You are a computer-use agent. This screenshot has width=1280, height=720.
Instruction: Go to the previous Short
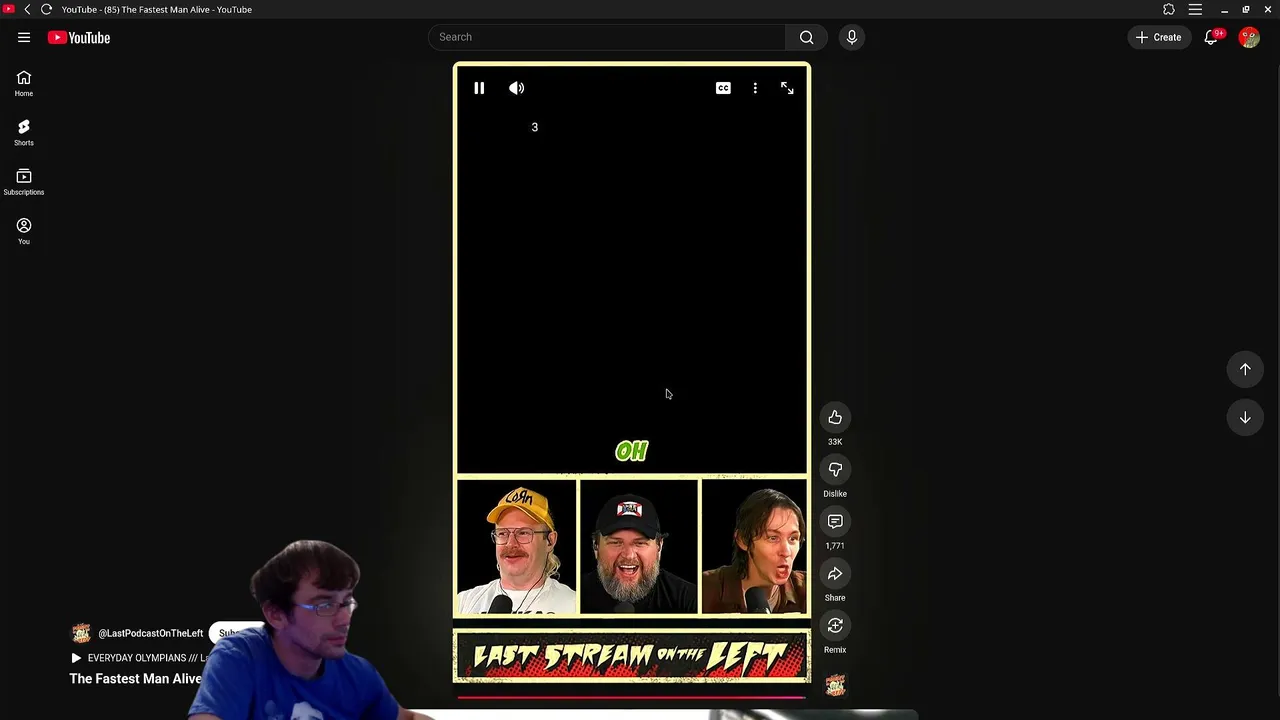1245,369
